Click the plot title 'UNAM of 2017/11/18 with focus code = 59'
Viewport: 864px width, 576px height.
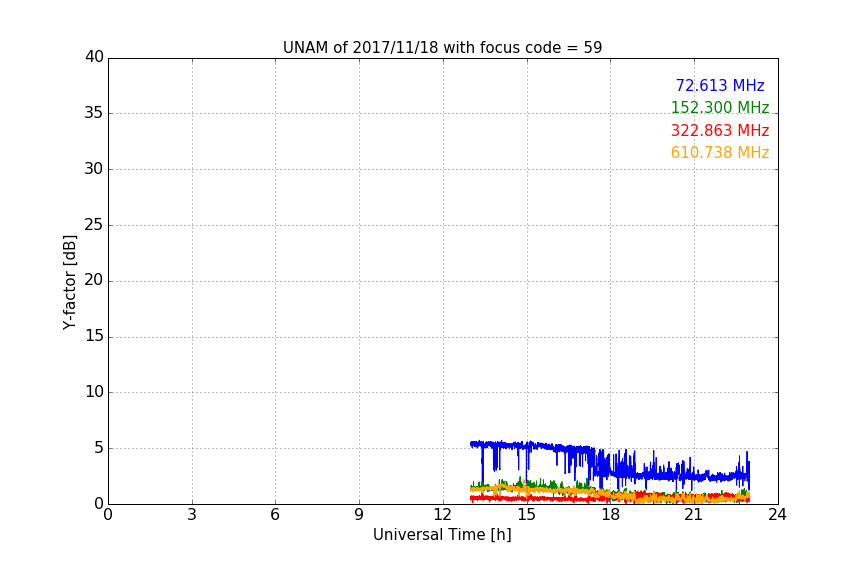pyautogui.click(x=442, y=48)
